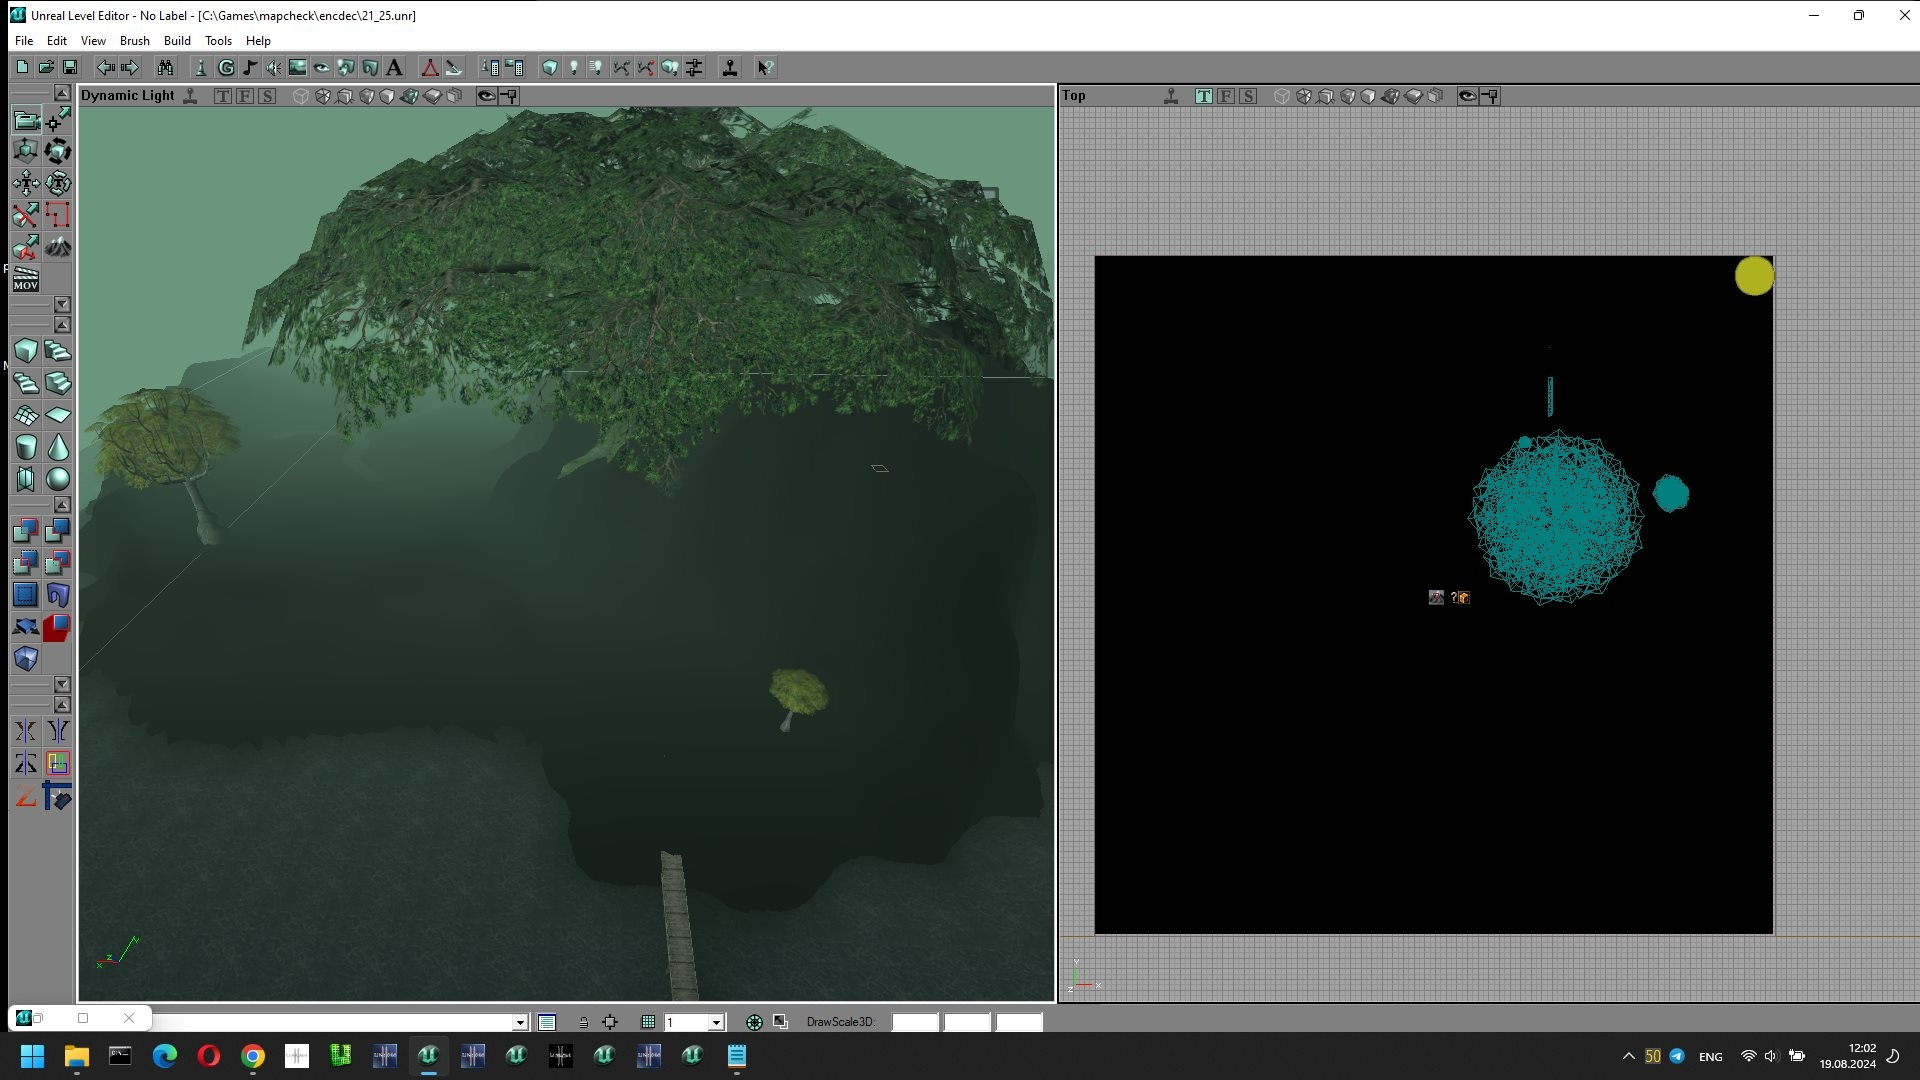Screen dimensions: 1920x1080
Task: Toggle grid snapping icon in bottom bar
Action: coord(648,1022)
